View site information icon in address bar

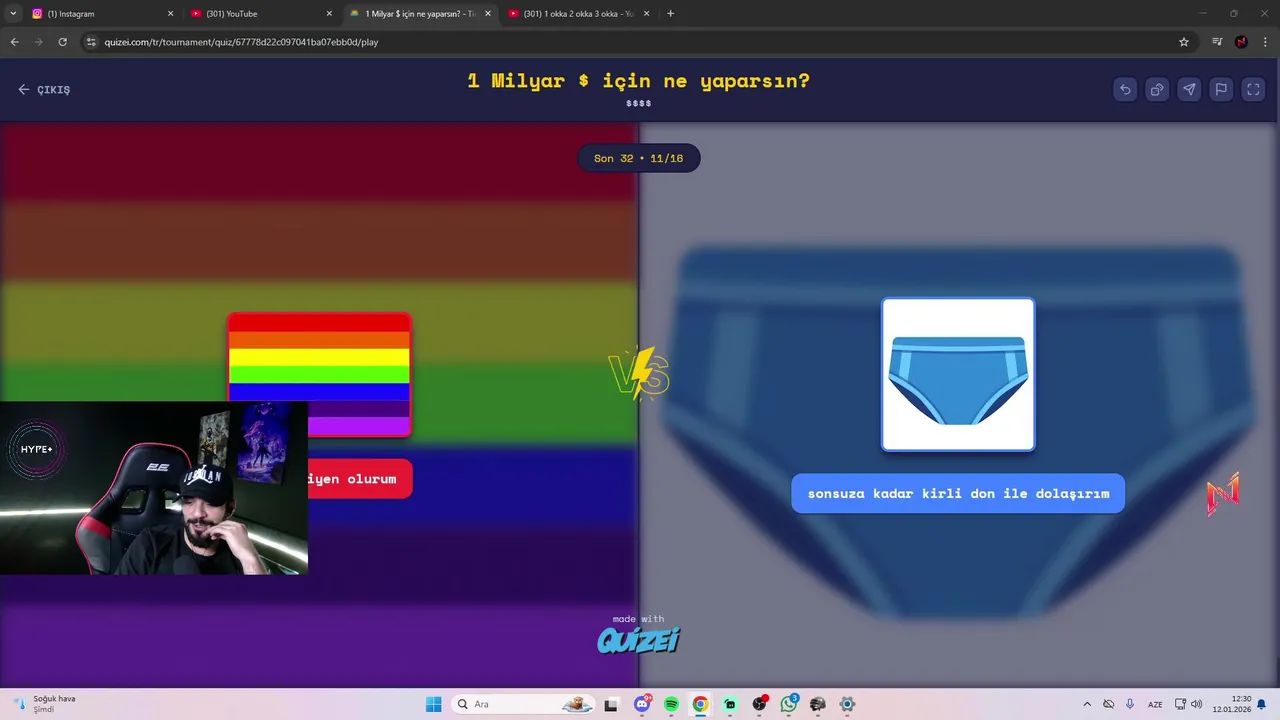(91, 42)
